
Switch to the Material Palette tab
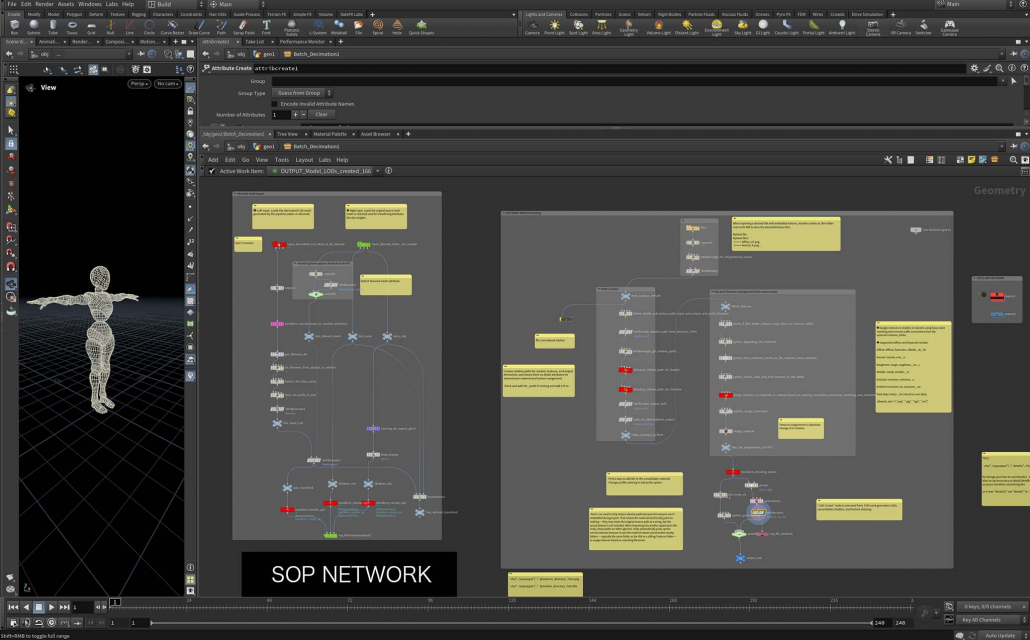(x=330, y=133)
